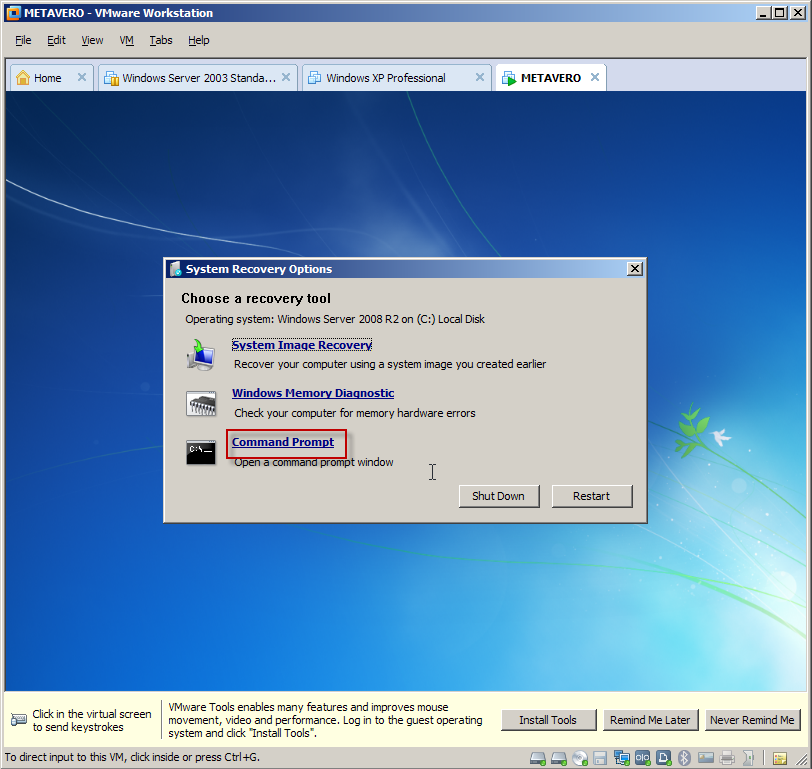Click the System Recovery Options title icon

coord(176,269)
